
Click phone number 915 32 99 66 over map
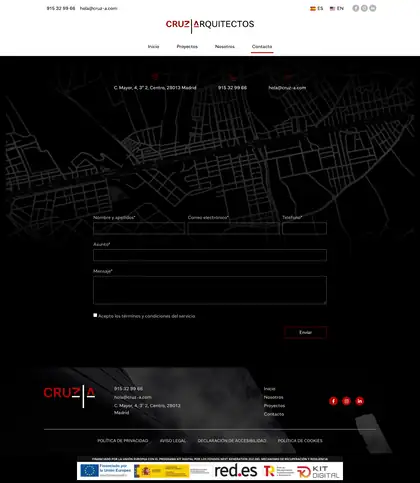coord(233,88)
